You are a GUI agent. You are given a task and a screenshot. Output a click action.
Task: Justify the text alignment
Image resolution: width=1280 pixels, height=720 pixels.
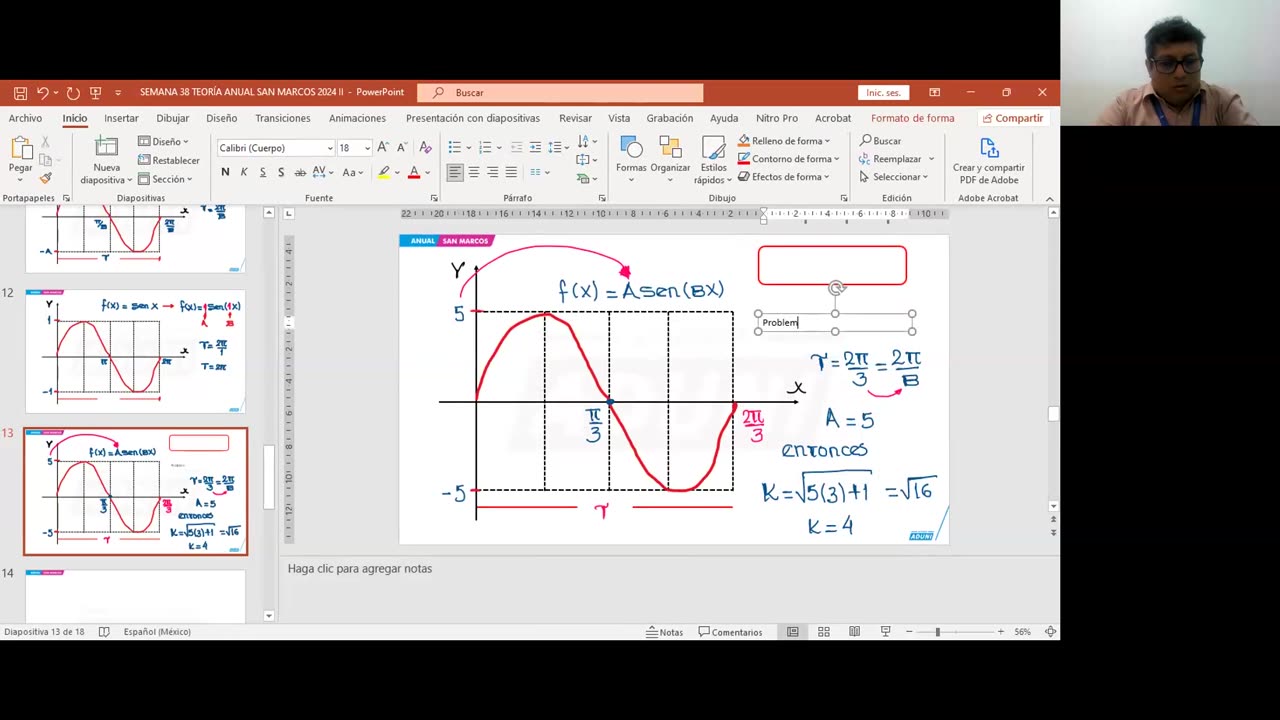(x=511, y=172)
